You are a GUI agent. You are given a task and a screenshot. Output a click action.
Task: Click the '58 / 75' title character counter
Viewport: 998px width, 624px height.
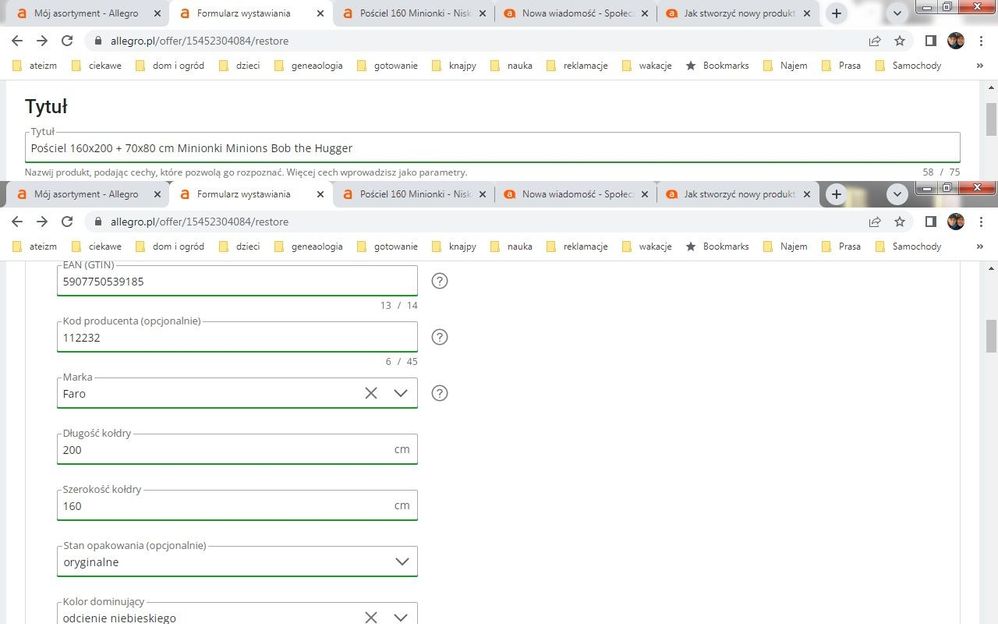click(x=941, y=172)
